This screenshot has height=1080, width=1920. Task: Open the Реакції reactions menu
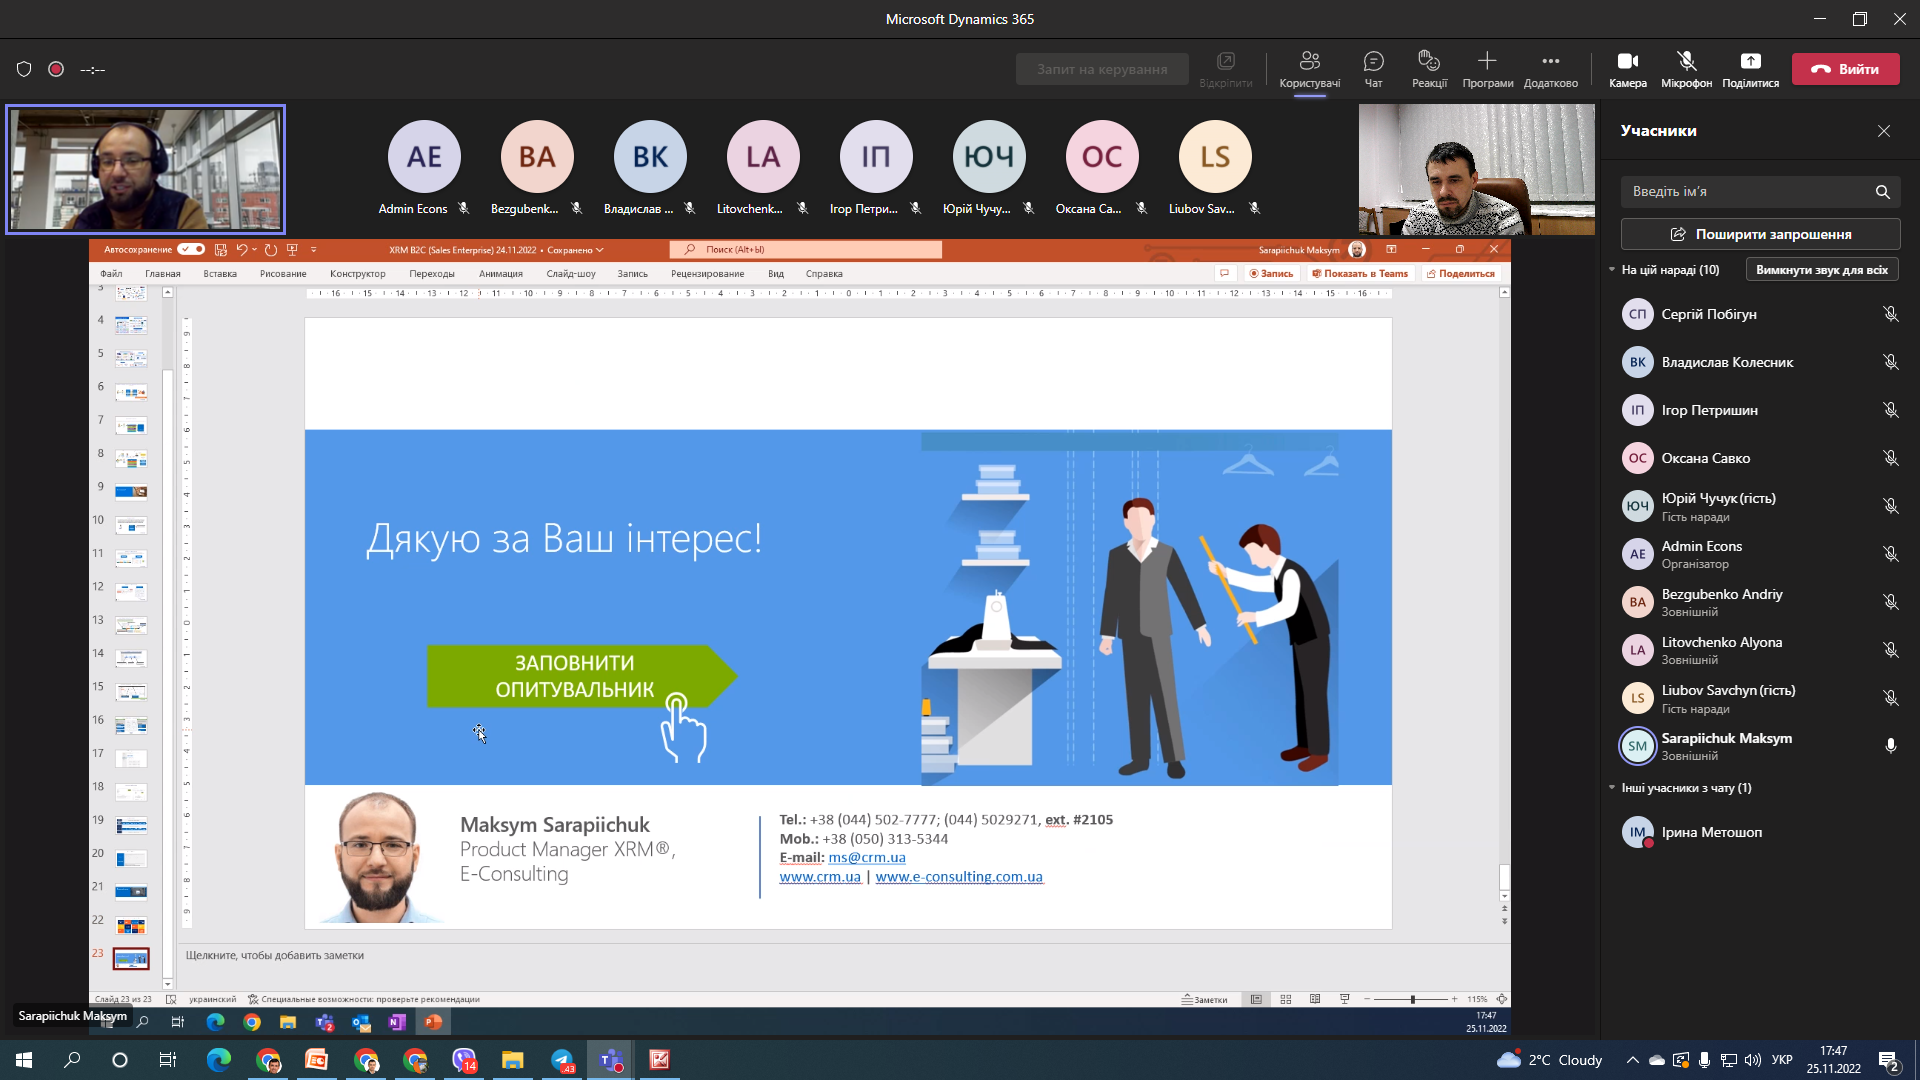[1429, 69]
